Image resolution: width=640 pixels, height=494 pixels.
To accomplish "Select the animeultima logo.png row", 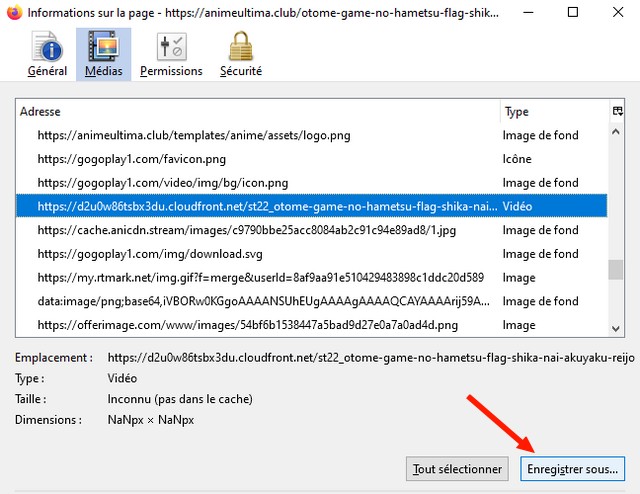I will pyautogui.click(x=311, y=135).
